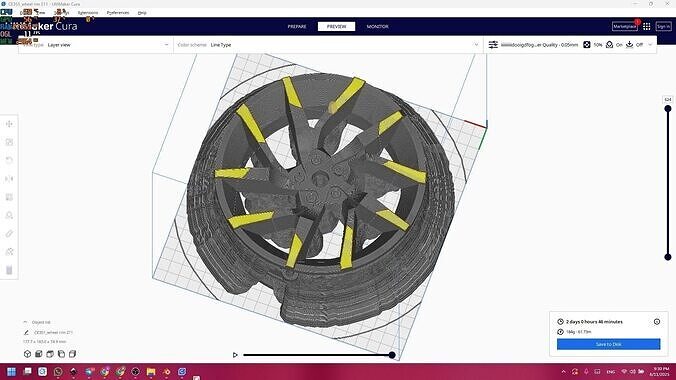Click the Save to Disk button

coord(608,344)
